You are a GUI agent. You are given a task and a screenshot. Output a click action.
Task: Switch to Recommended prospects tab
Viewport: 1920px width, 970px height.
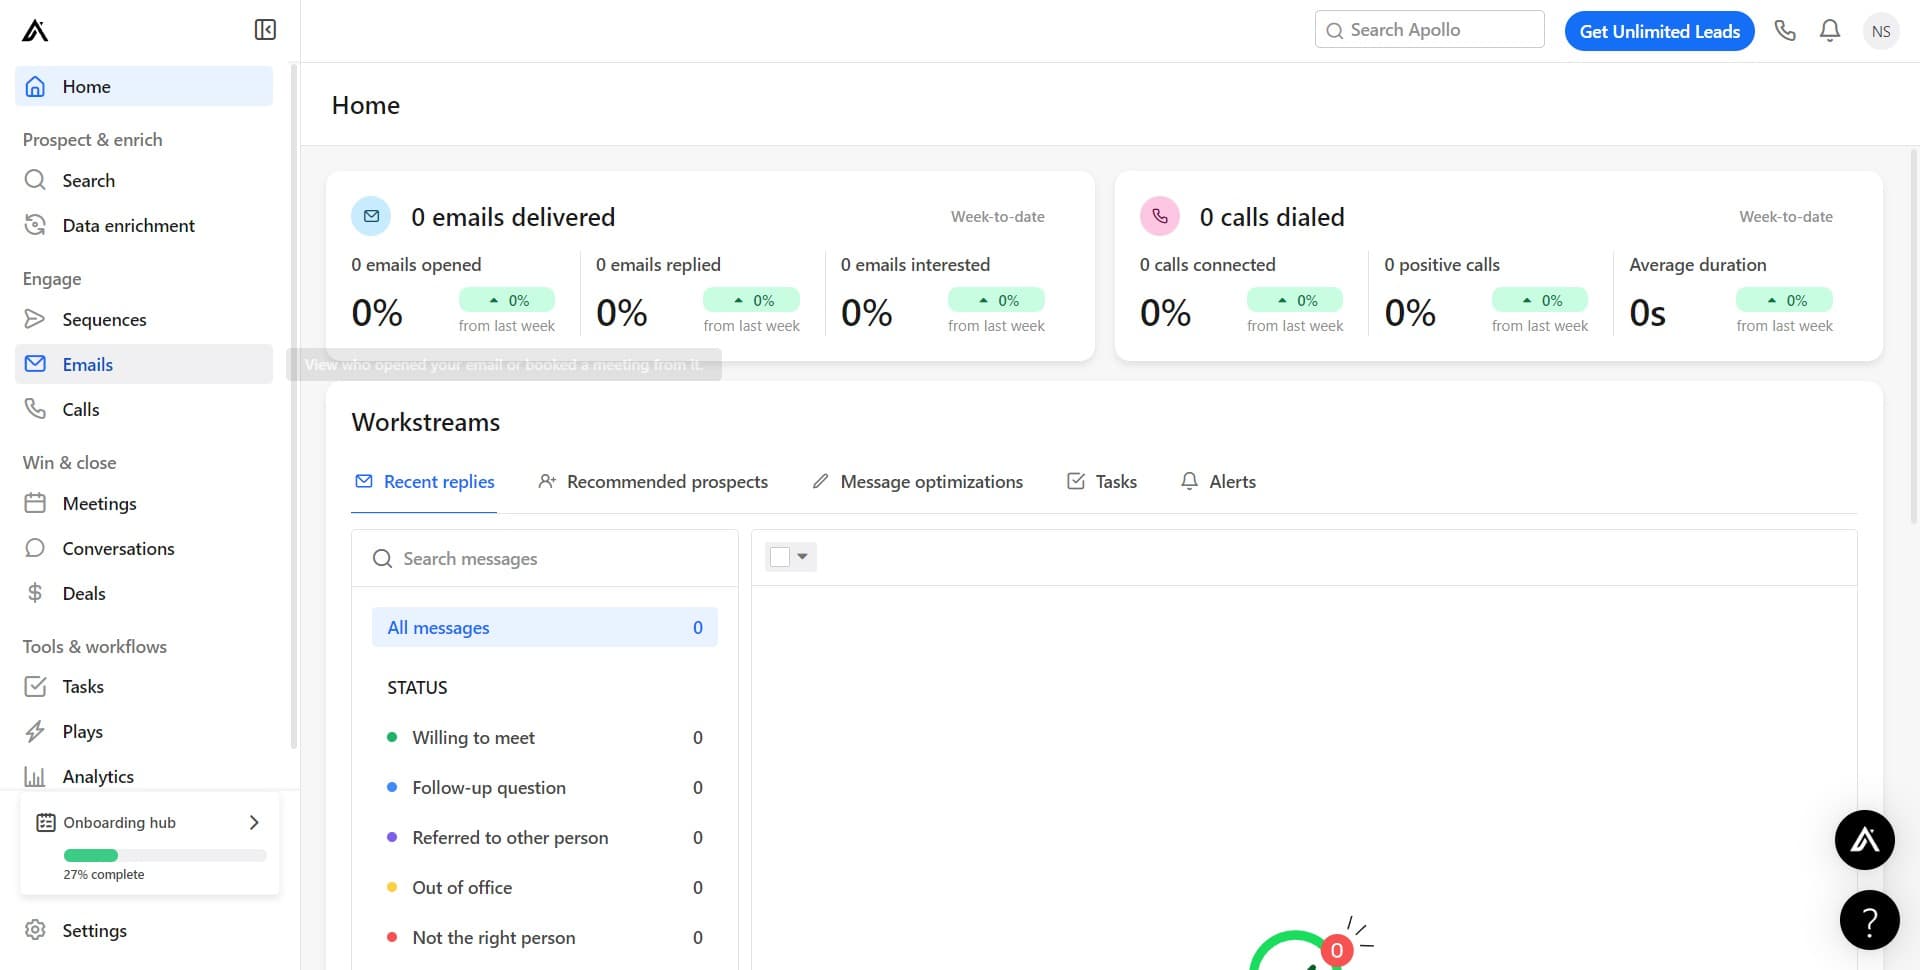653,482
